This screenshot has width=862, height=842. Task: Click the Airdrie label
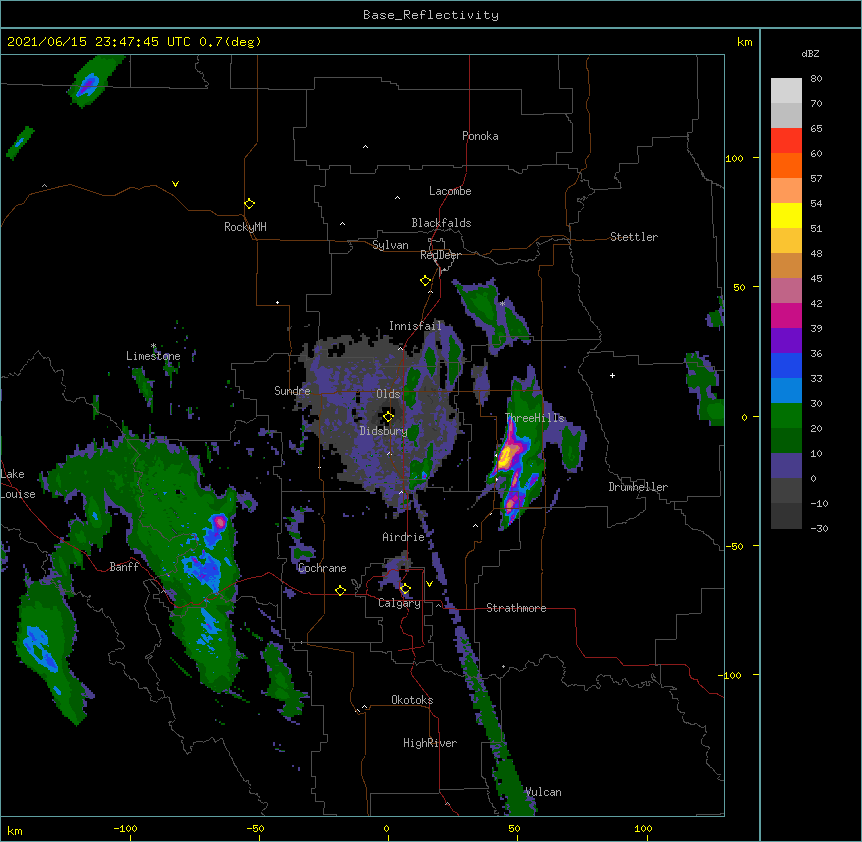point(404,537)
